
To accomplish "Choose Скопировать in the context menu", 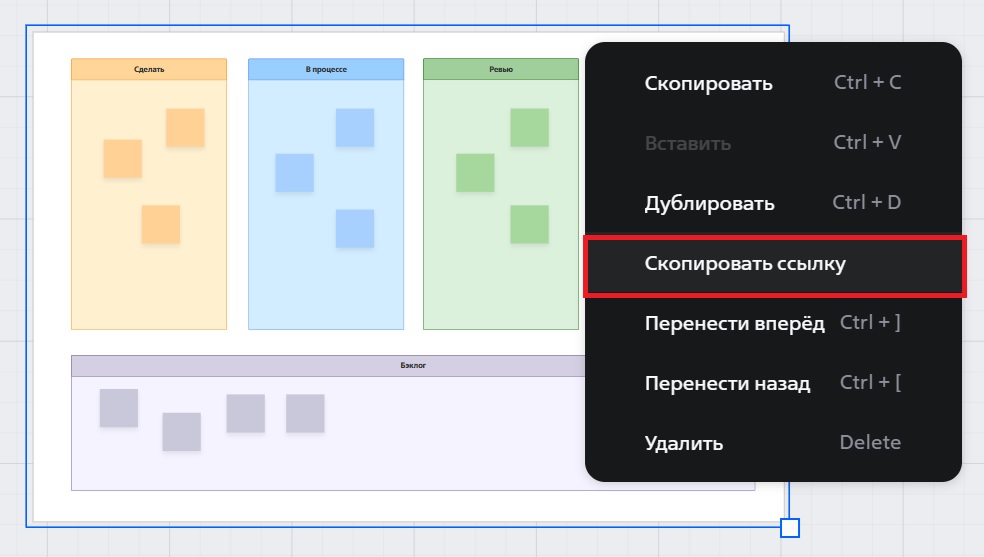I will tap(708, 83).
